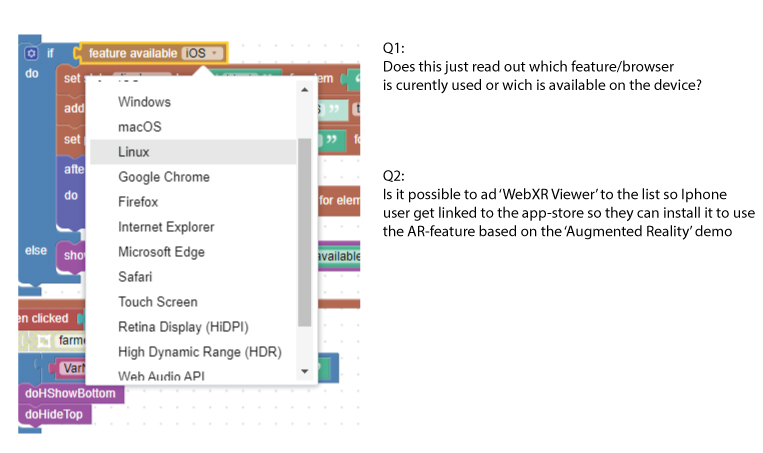Select Web Audio API entry
The height and width of the screenshot is (453, 763).
tap(193, 376)
